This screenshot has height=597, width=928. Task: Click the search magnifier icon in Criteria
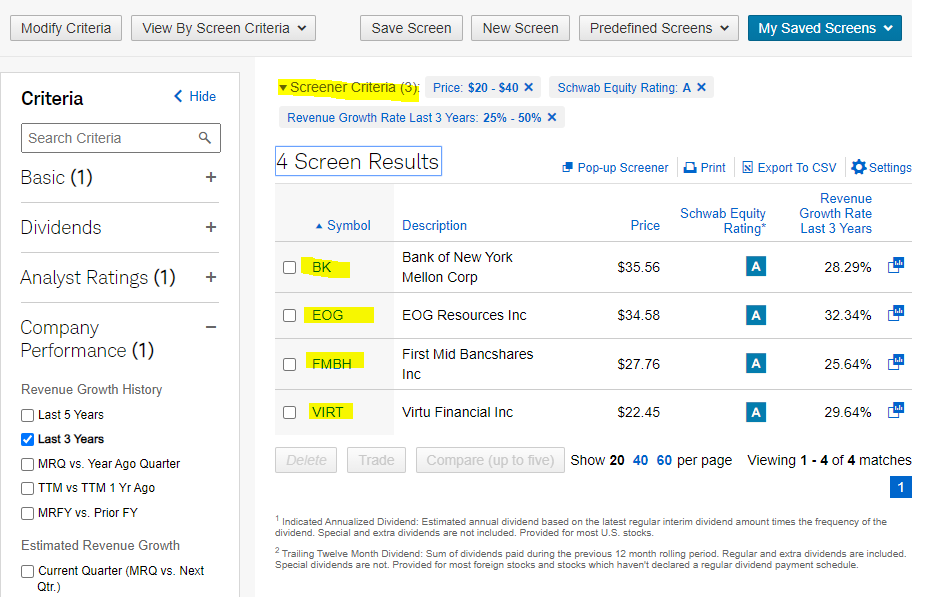point(205,138)
